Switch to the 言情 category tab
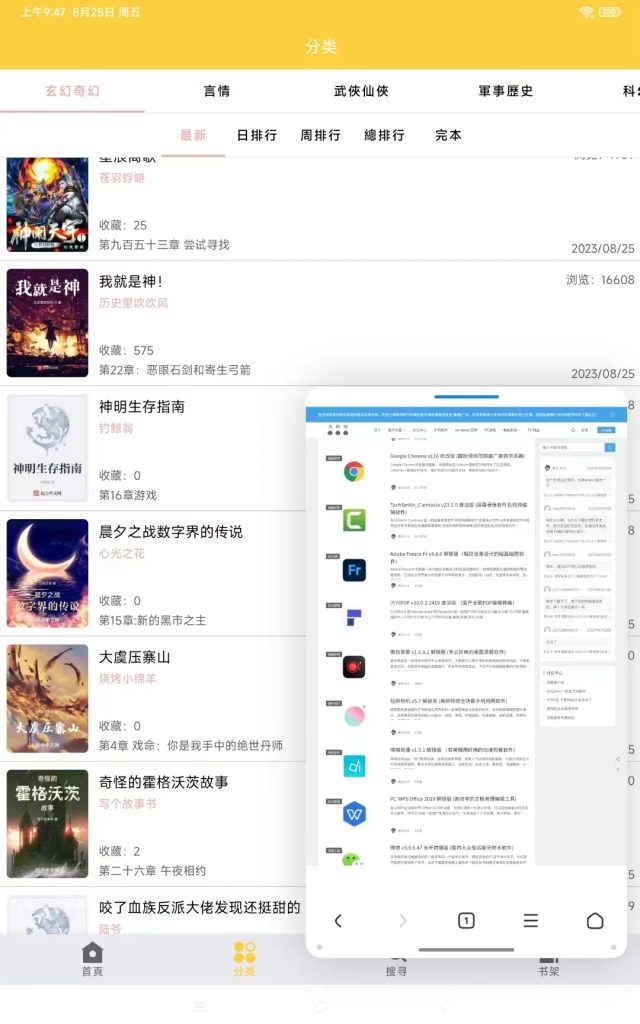The image size is (640, 1024). 217,91
